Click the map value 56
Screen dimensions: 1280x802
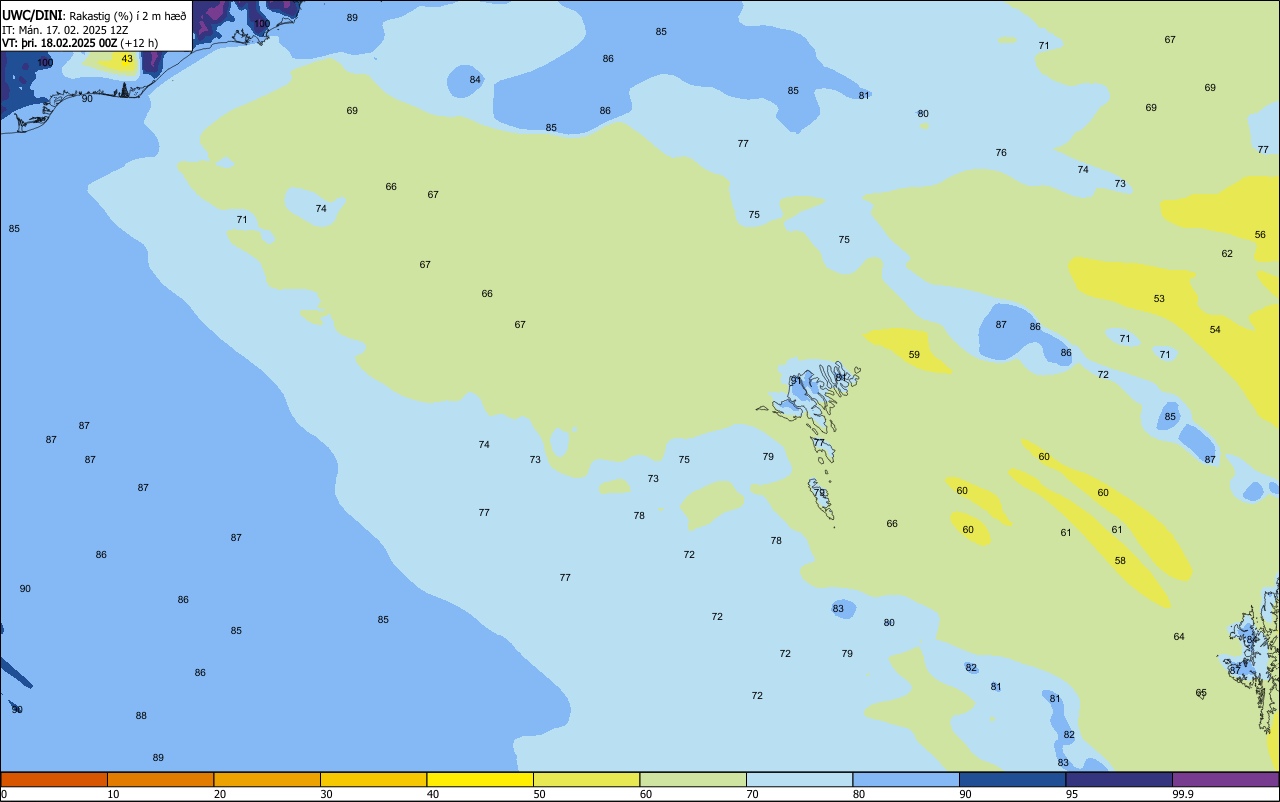coord(1260,235)
